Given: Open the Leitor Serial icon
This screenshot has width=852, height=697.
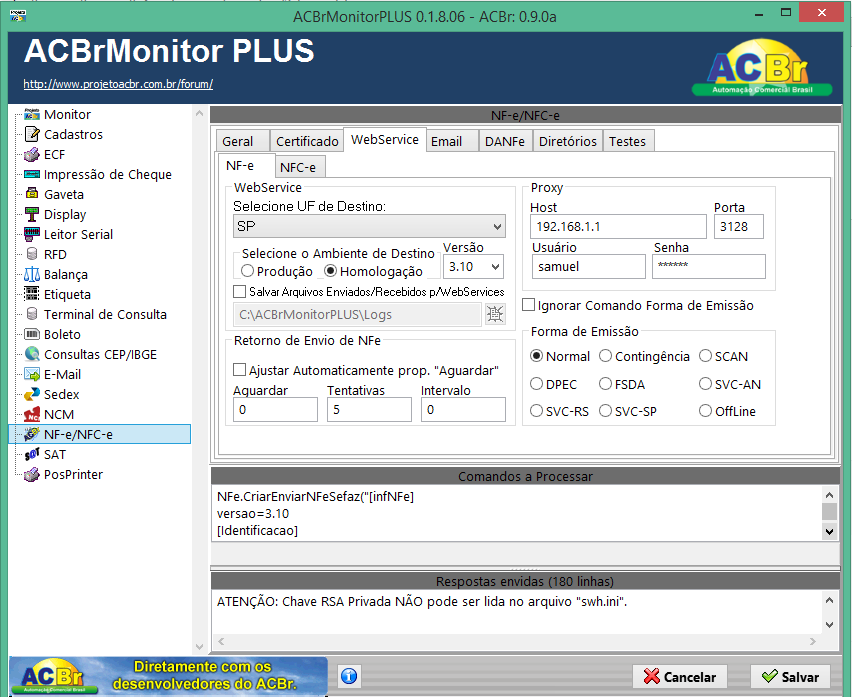Looking at the screenshot, I should point(32,234).
